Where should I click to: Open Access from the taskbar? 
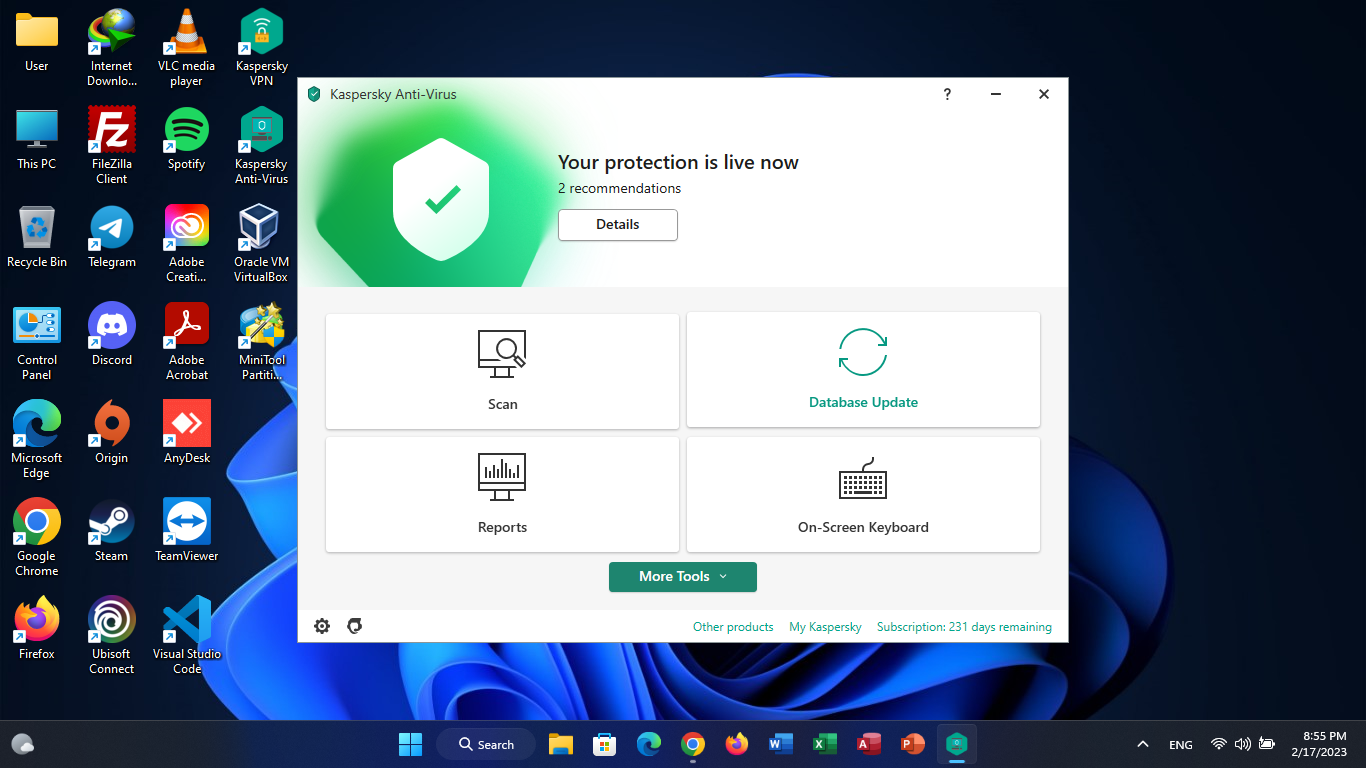(x=869, y=744)
